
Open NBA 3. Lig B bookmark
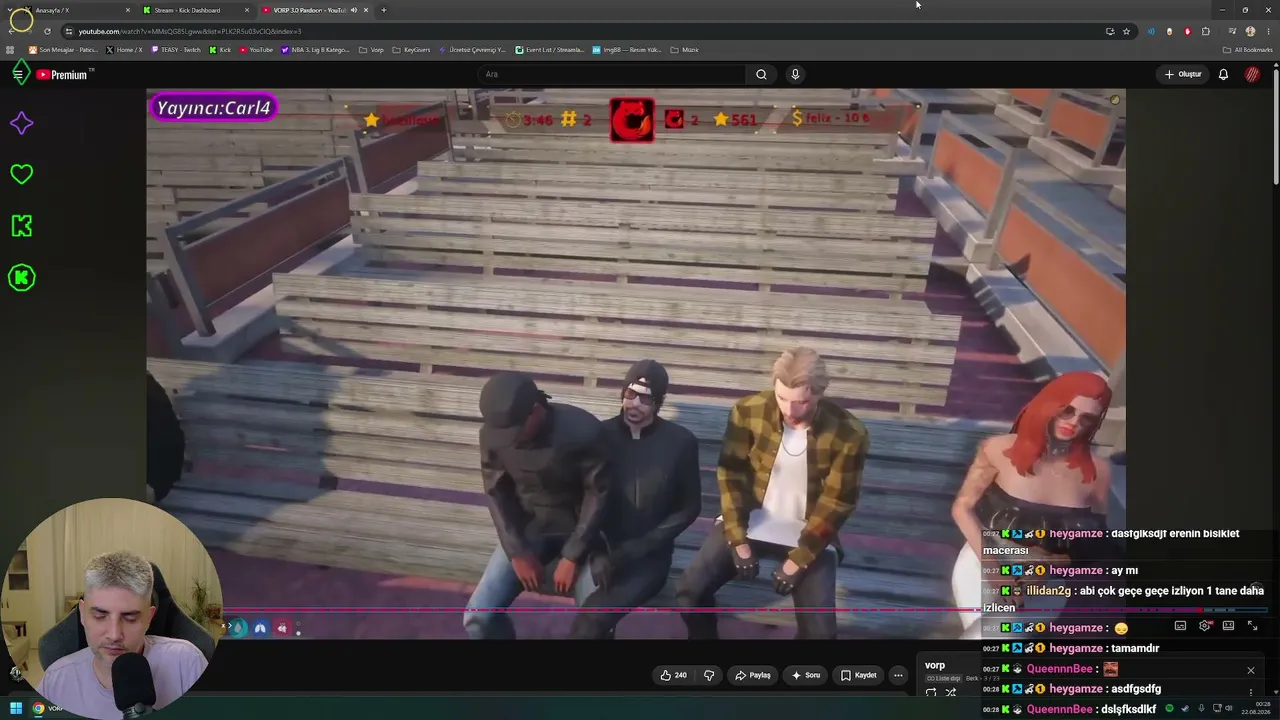315,49
